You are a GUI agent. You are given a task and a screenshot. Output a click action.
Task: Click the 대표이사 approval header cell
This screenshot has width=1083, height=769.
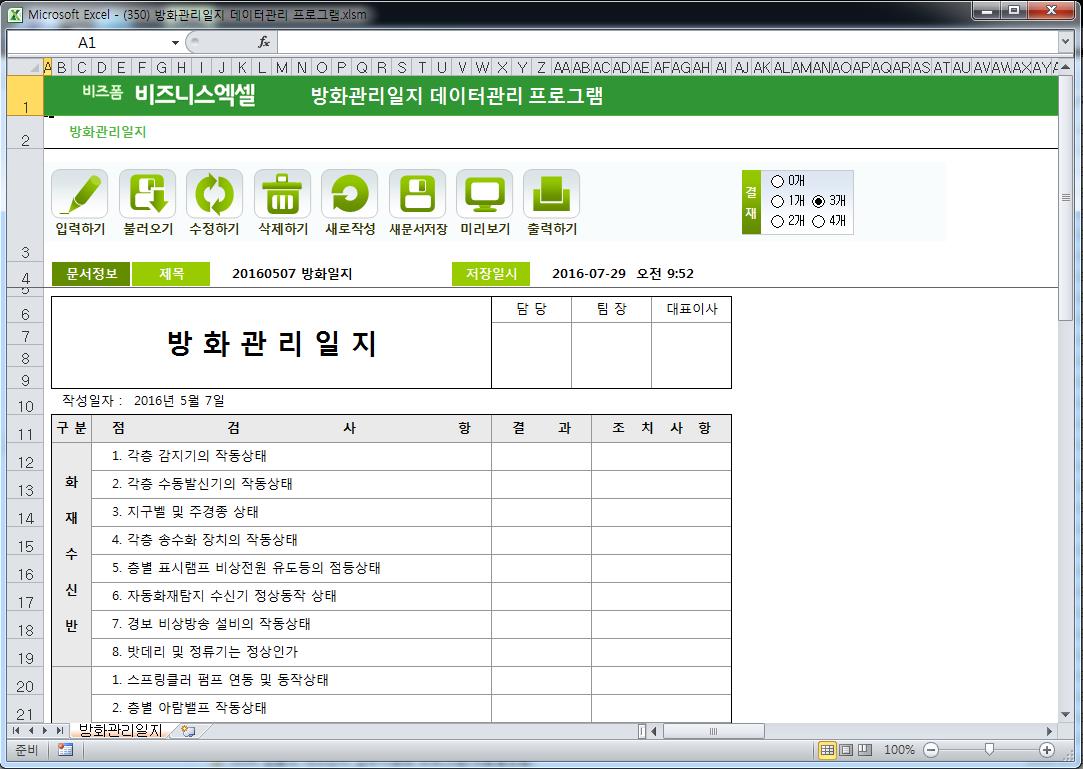(691, 310)
